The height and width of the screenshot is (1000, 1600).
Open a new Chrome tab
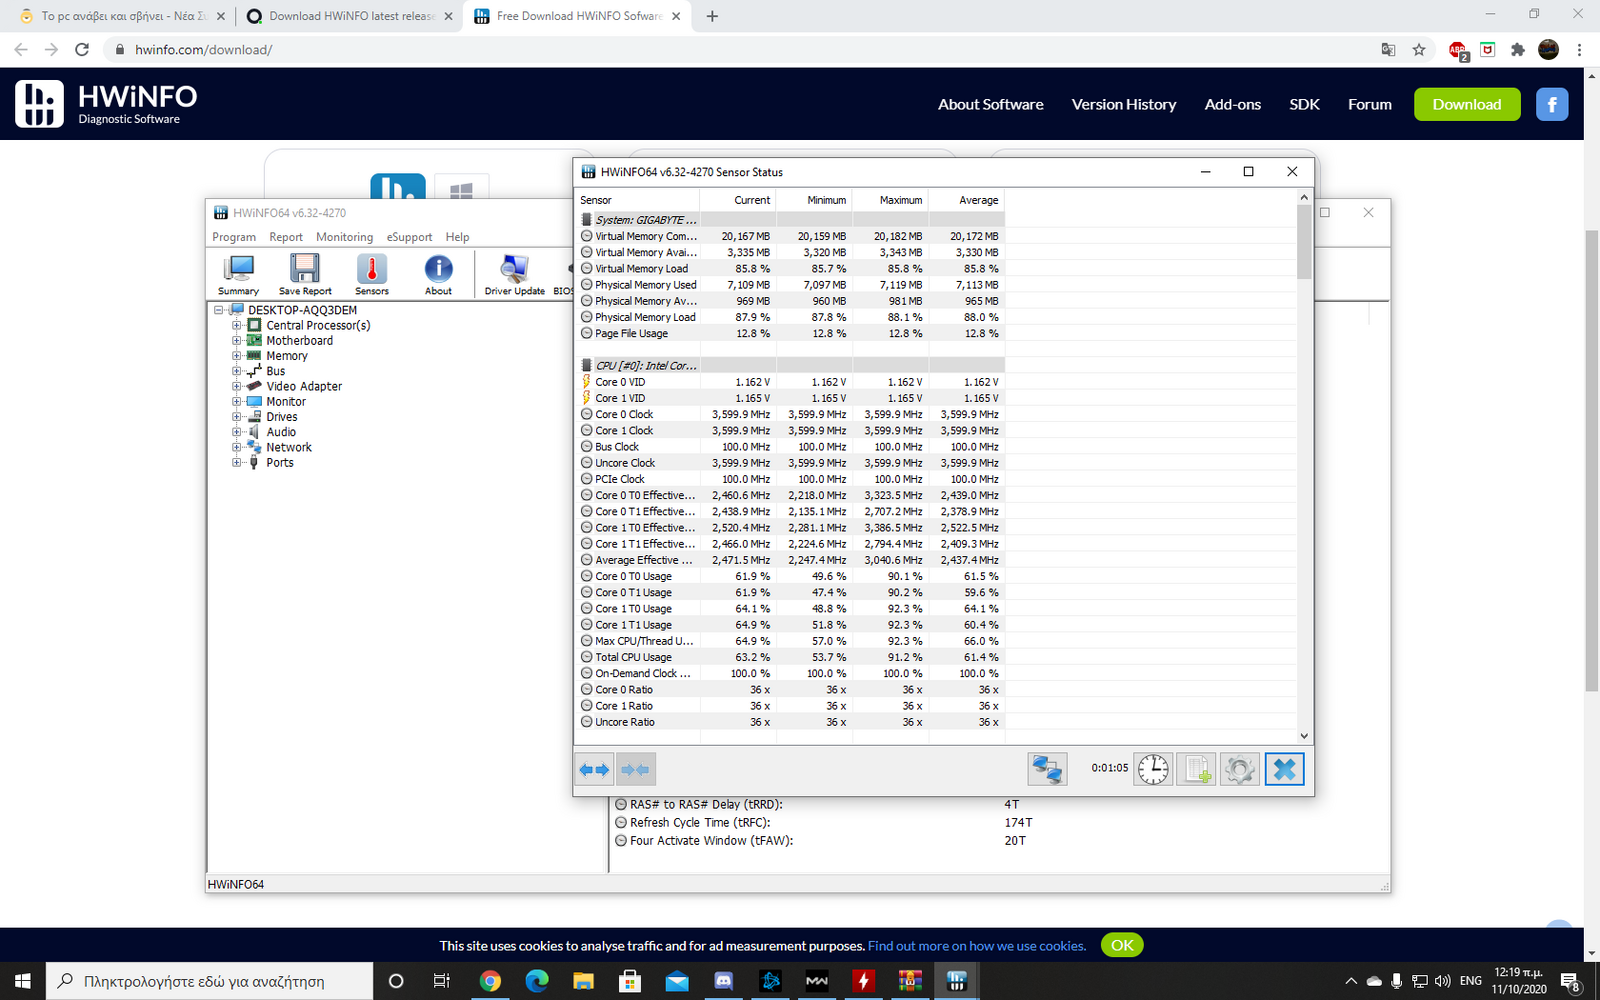click(712, 16)
